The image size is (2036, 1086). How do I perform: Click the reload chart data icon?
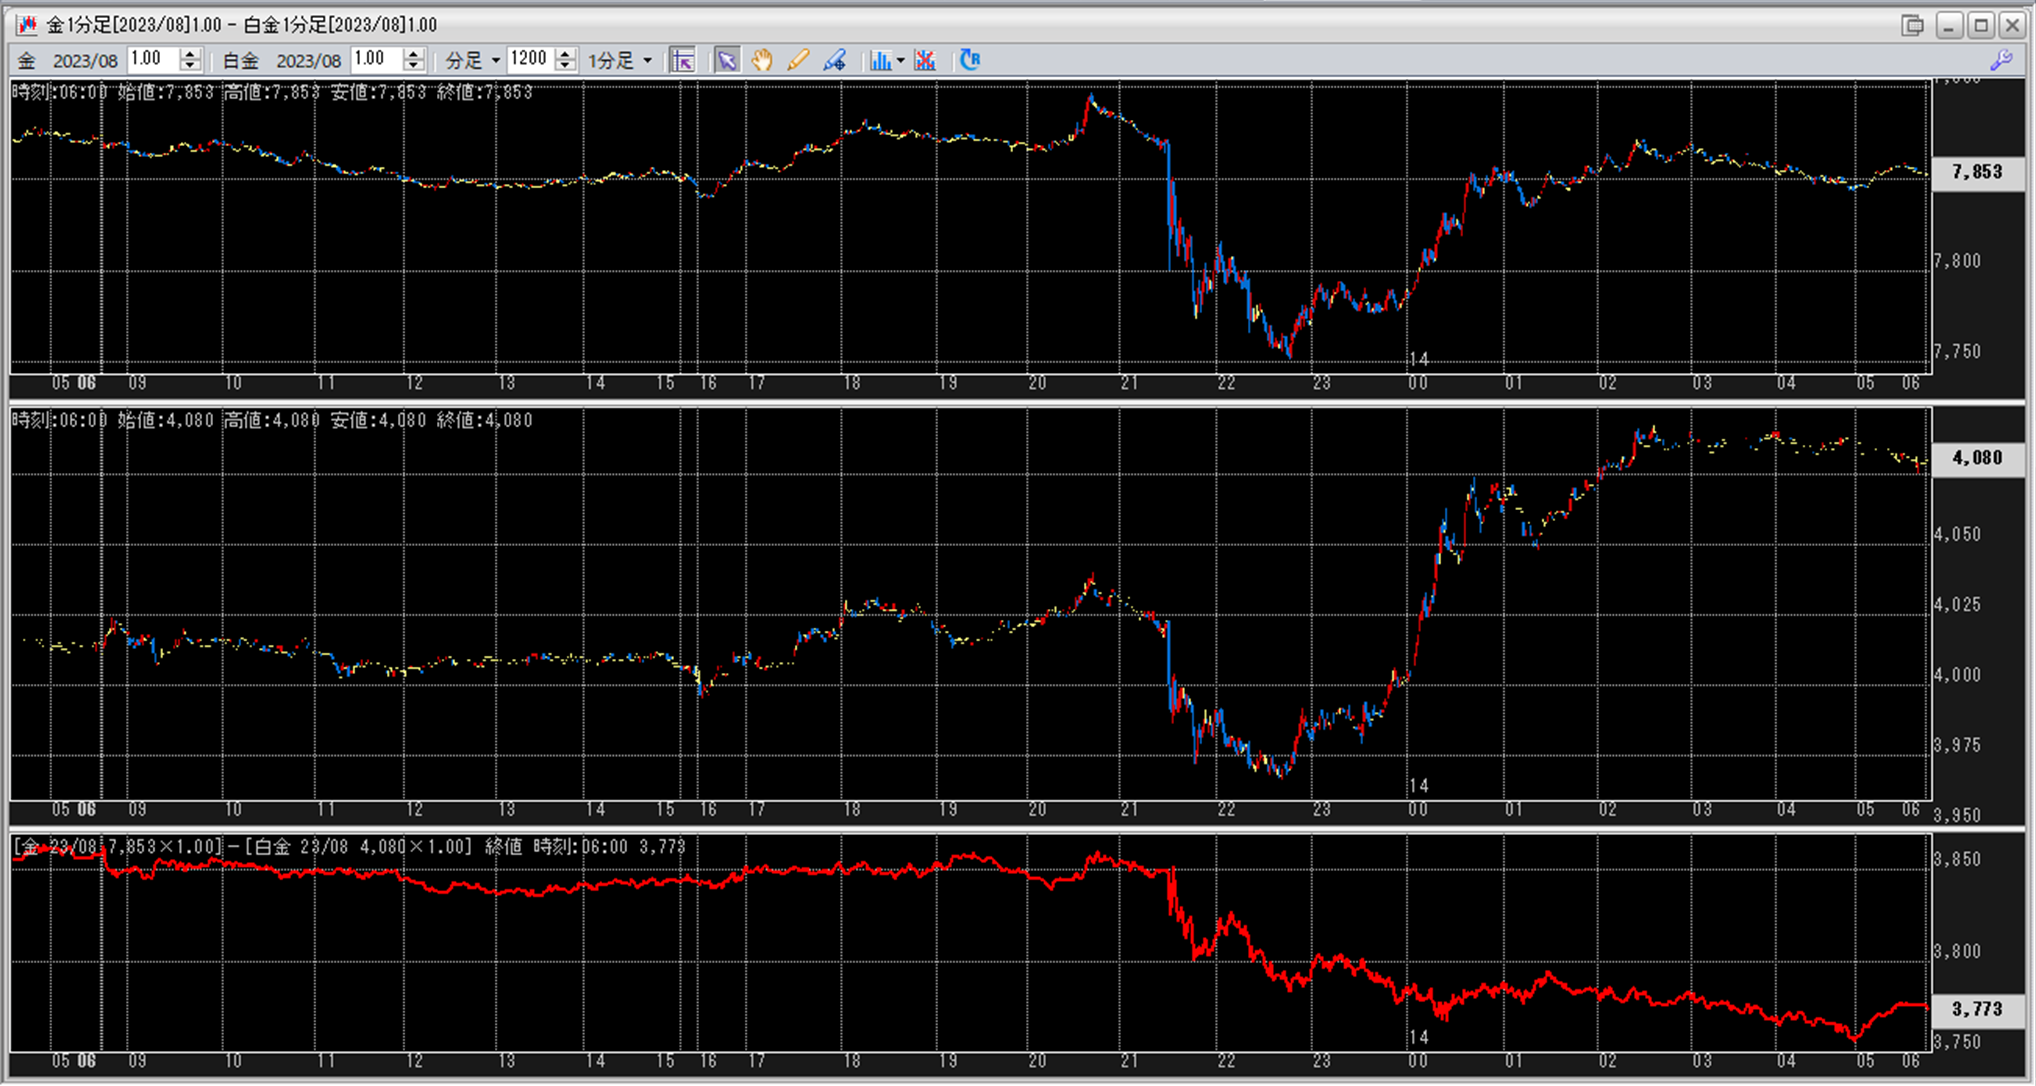[x=970, y=60]
